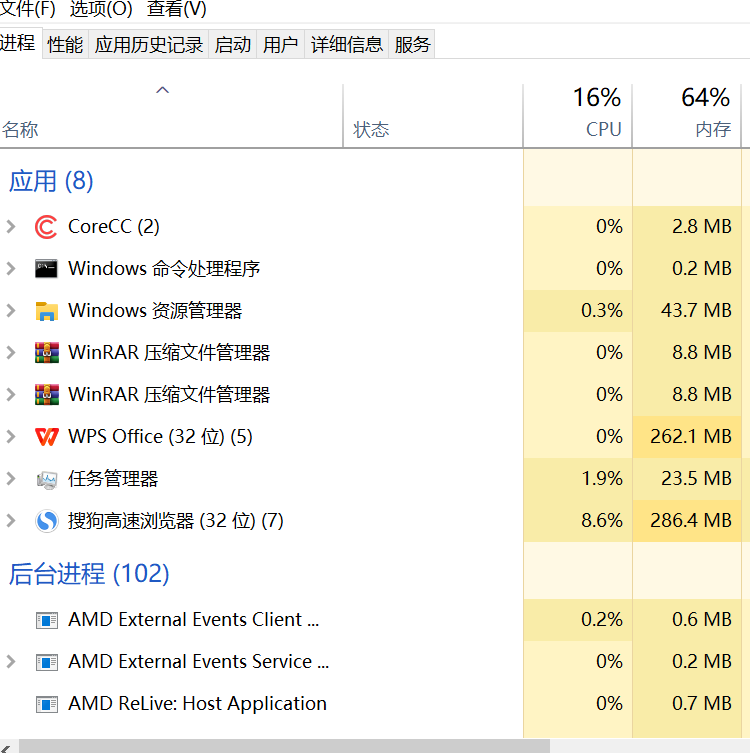Sort by the 16% CPU column header

tap(578, 115)
